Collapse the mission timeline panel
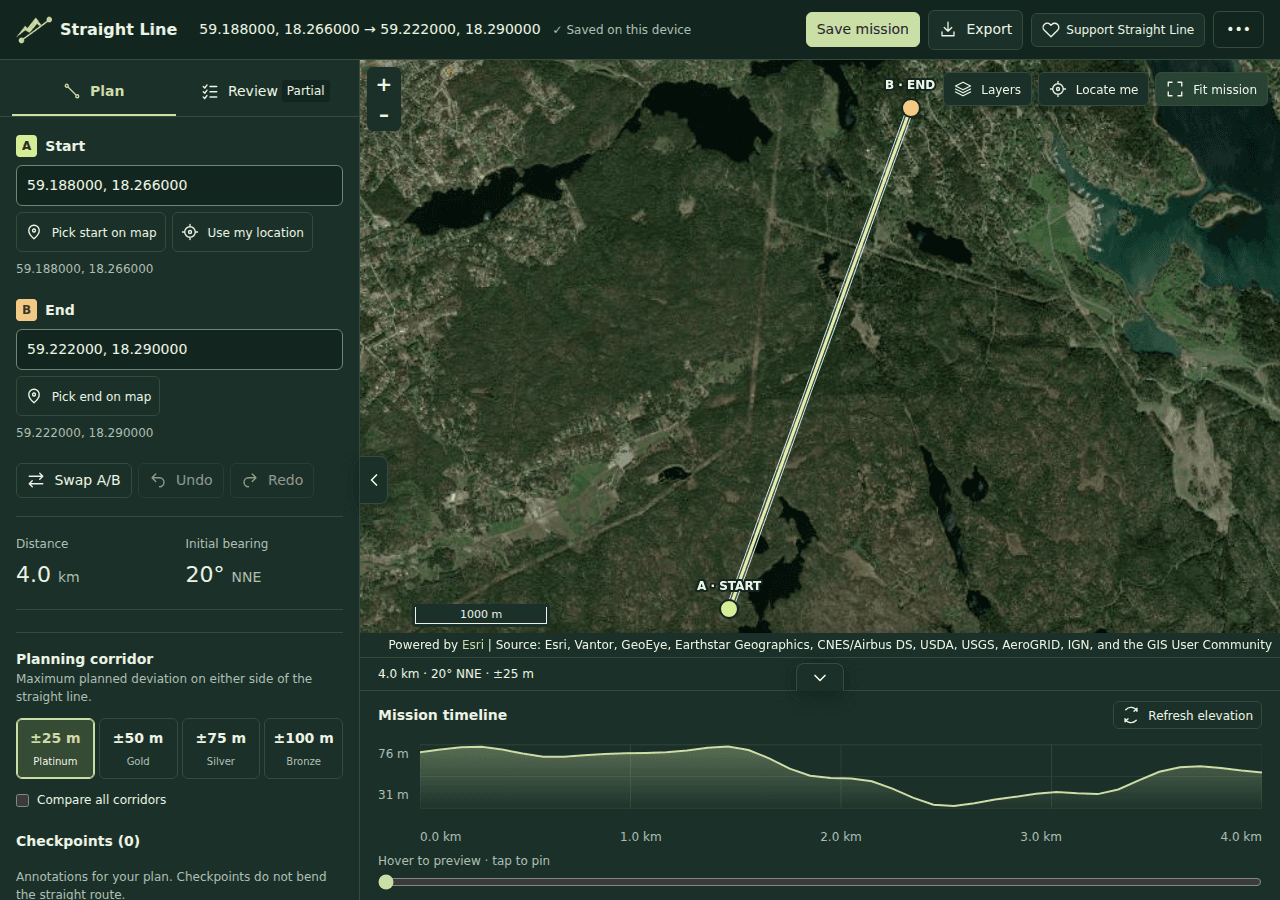Viewport: 1280px width, 900px height. coord(820,677)
